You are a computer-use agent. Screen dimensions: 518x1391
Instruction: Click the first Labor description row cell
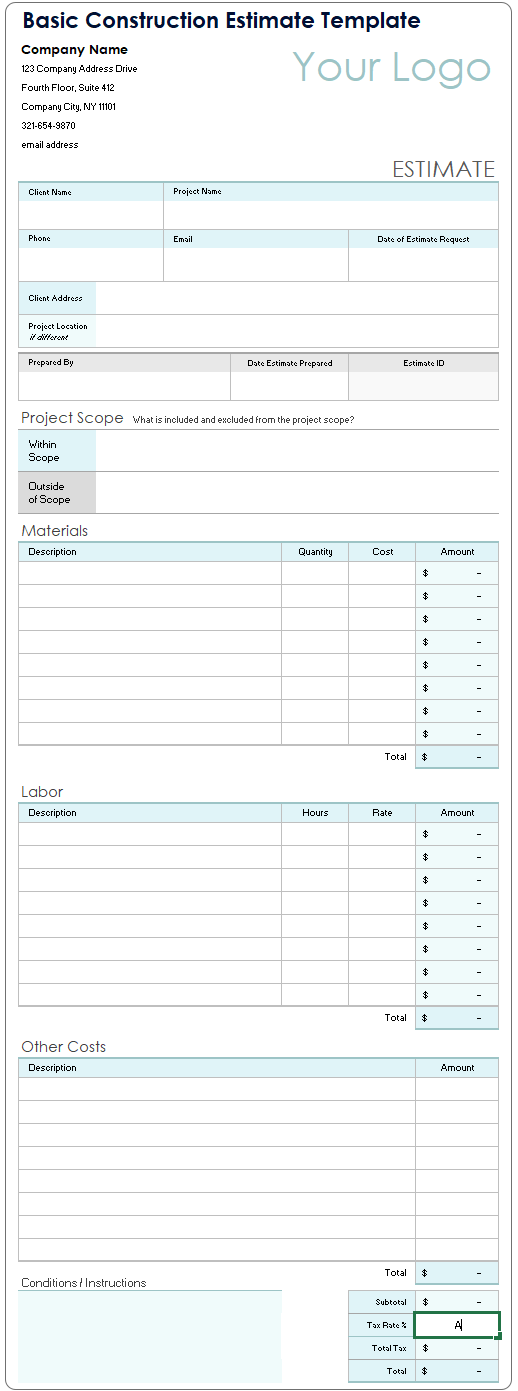[x=150, y=834]
